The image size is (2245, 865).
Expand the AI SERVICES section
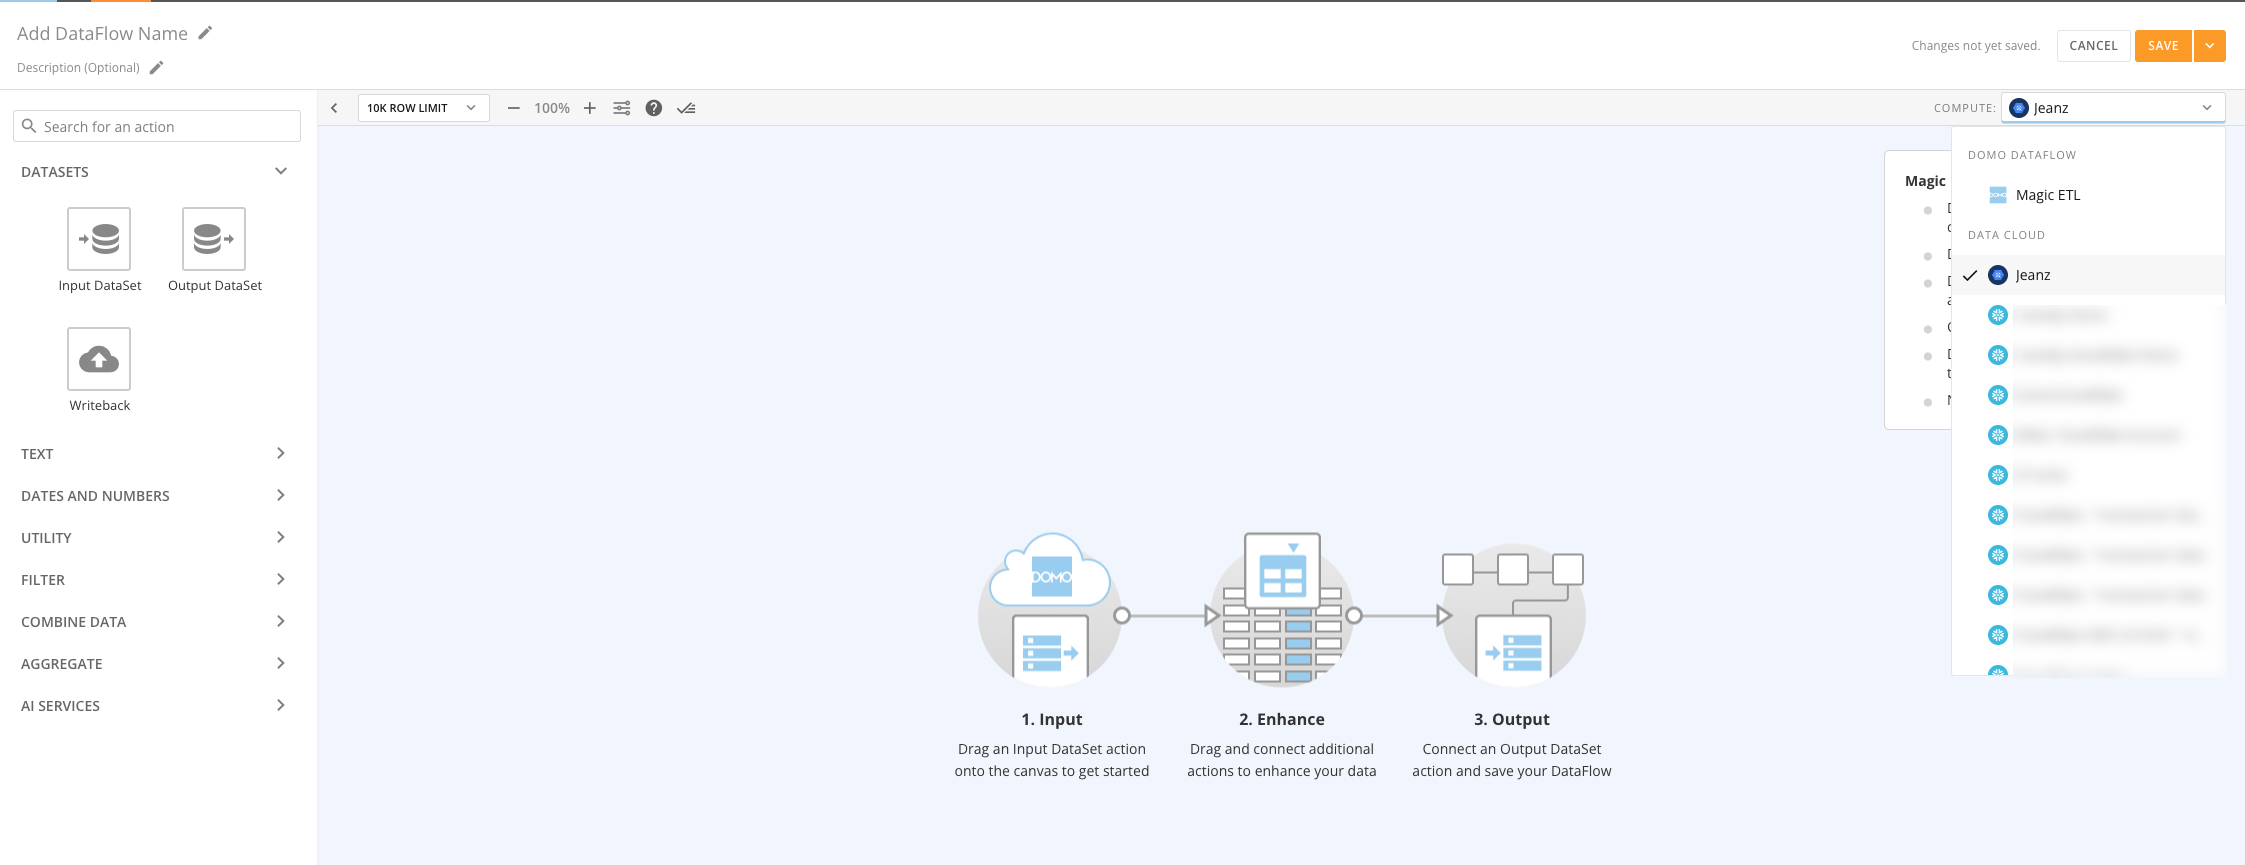(281, 705)
